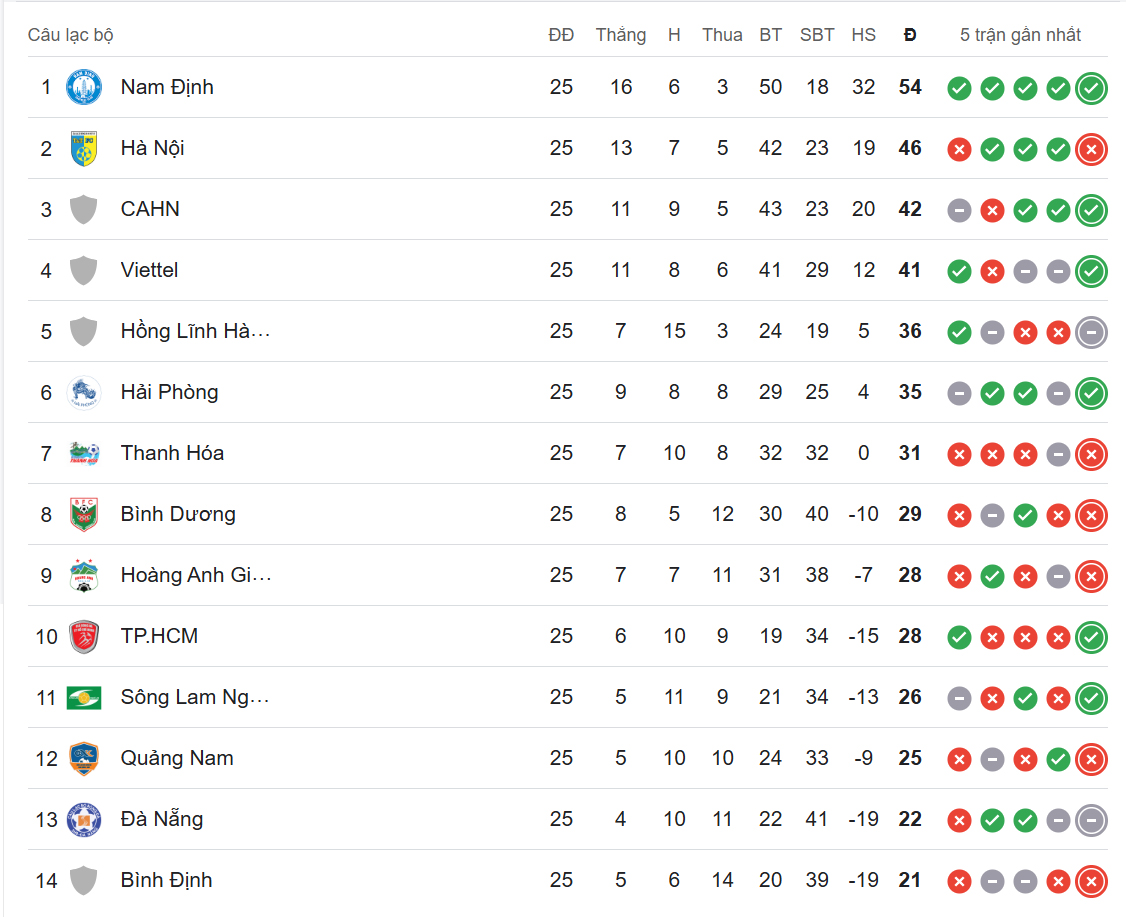The height and width of the screenshot is (917, 1144).
Task: Click Đà Nẵng's circled draw result icon
Action: [x=1091, y=821]
